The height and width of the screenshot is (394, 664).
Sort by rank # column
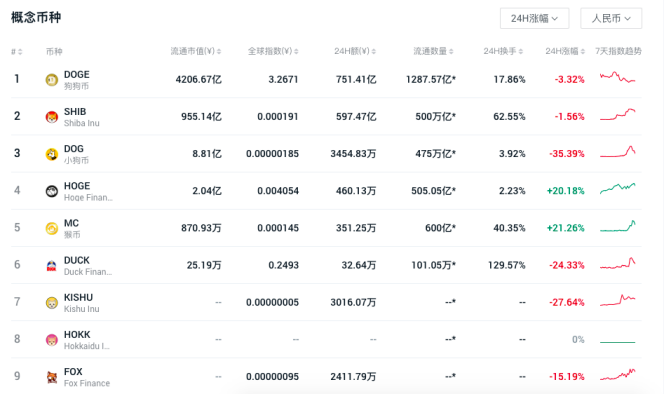coord(17,52)
